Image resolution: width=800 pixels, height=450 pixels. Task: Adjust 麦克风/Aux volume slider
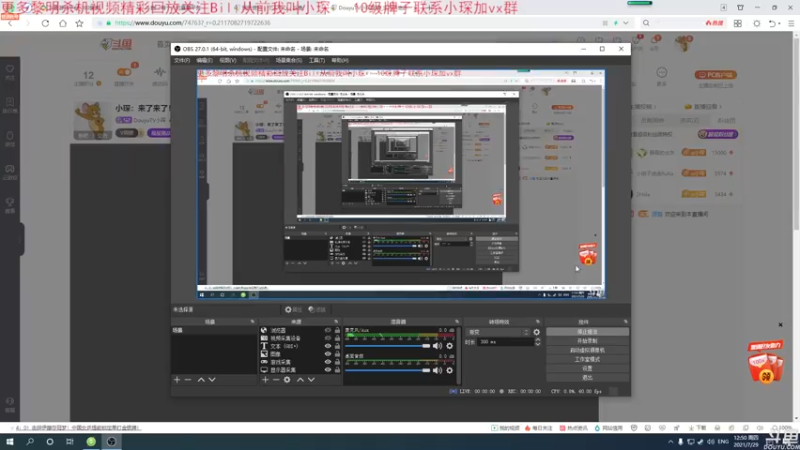[388, 346]
